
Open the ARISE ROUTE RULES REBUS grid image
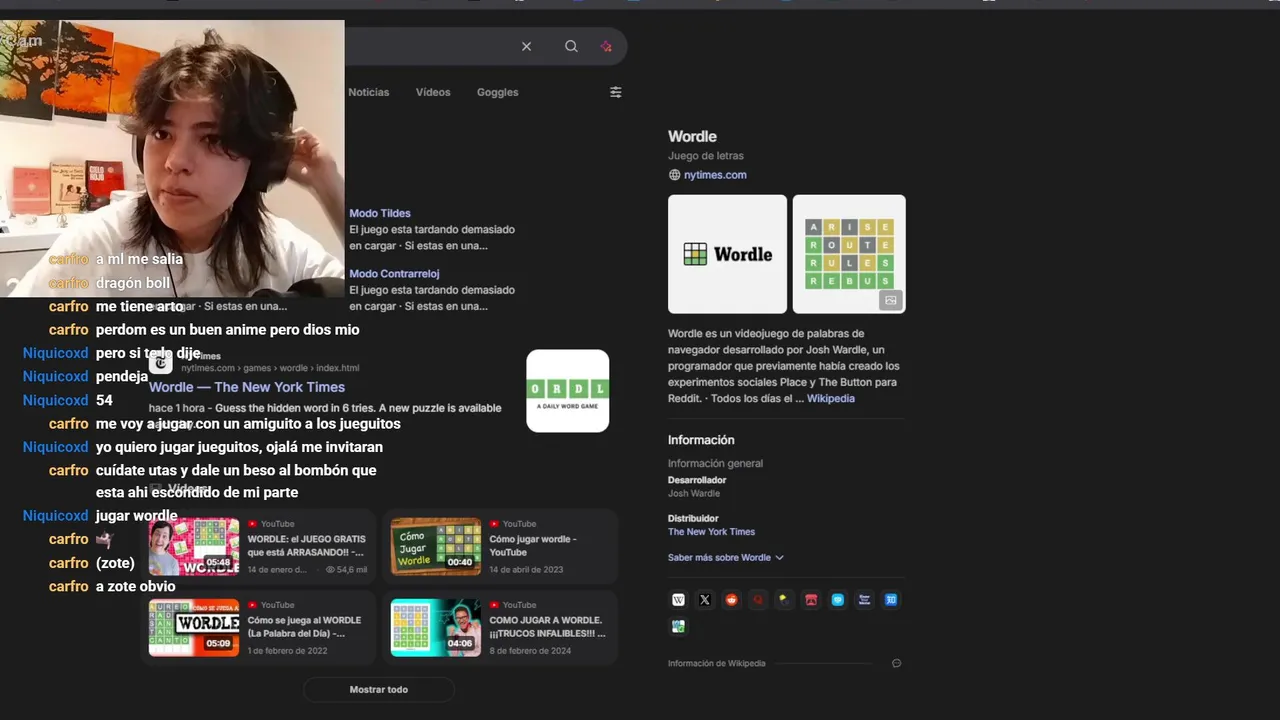849,254
